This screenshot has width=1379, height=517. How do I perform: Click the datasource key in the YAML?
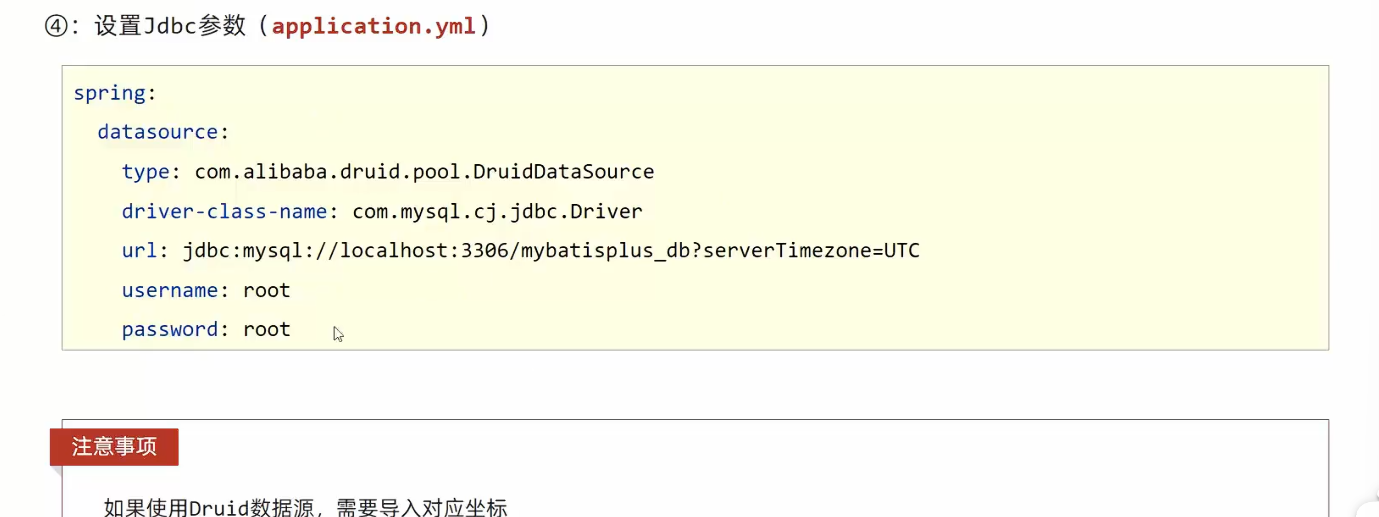pyautogui.click(x=157, y=132)
